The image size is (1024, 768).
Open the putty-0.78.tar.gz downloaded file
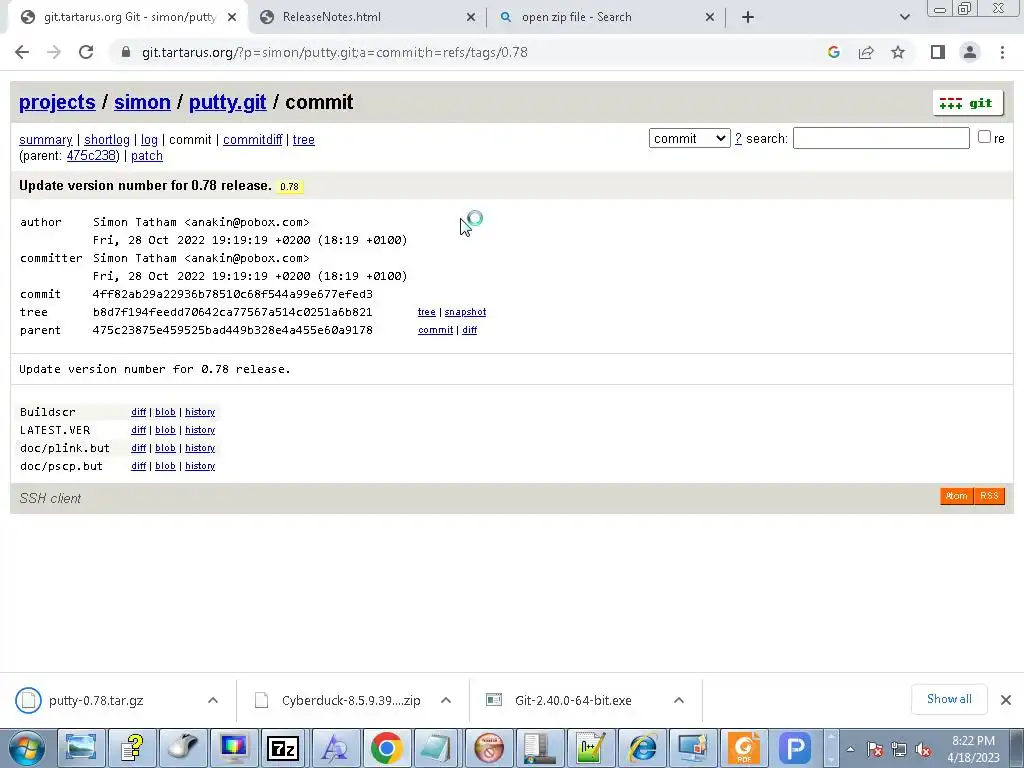click(96, 701)
